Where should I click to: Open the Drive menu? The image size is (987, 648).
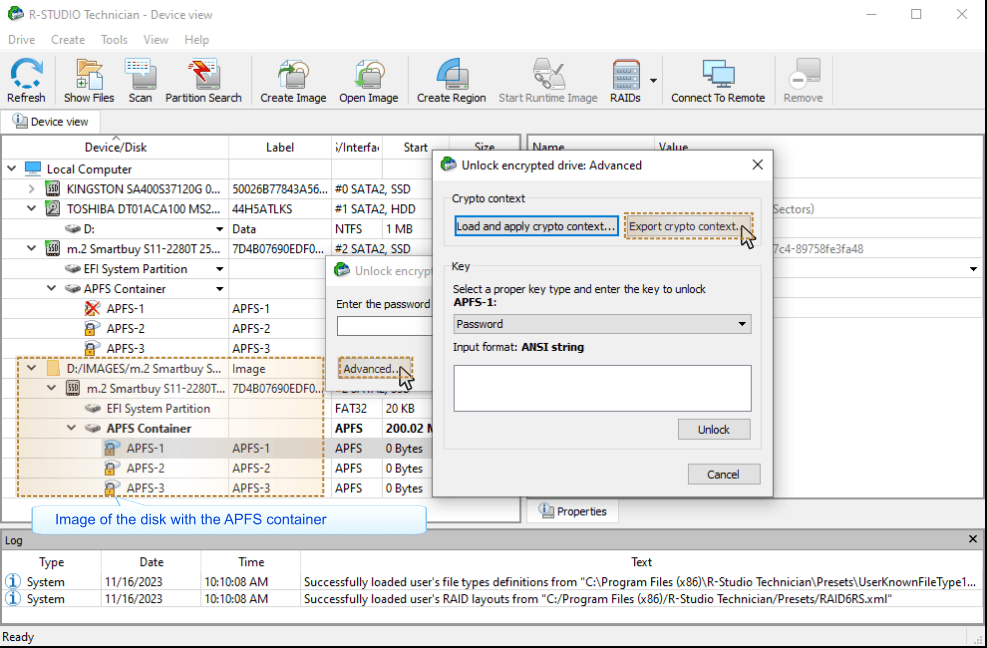[x=21, y=40]
